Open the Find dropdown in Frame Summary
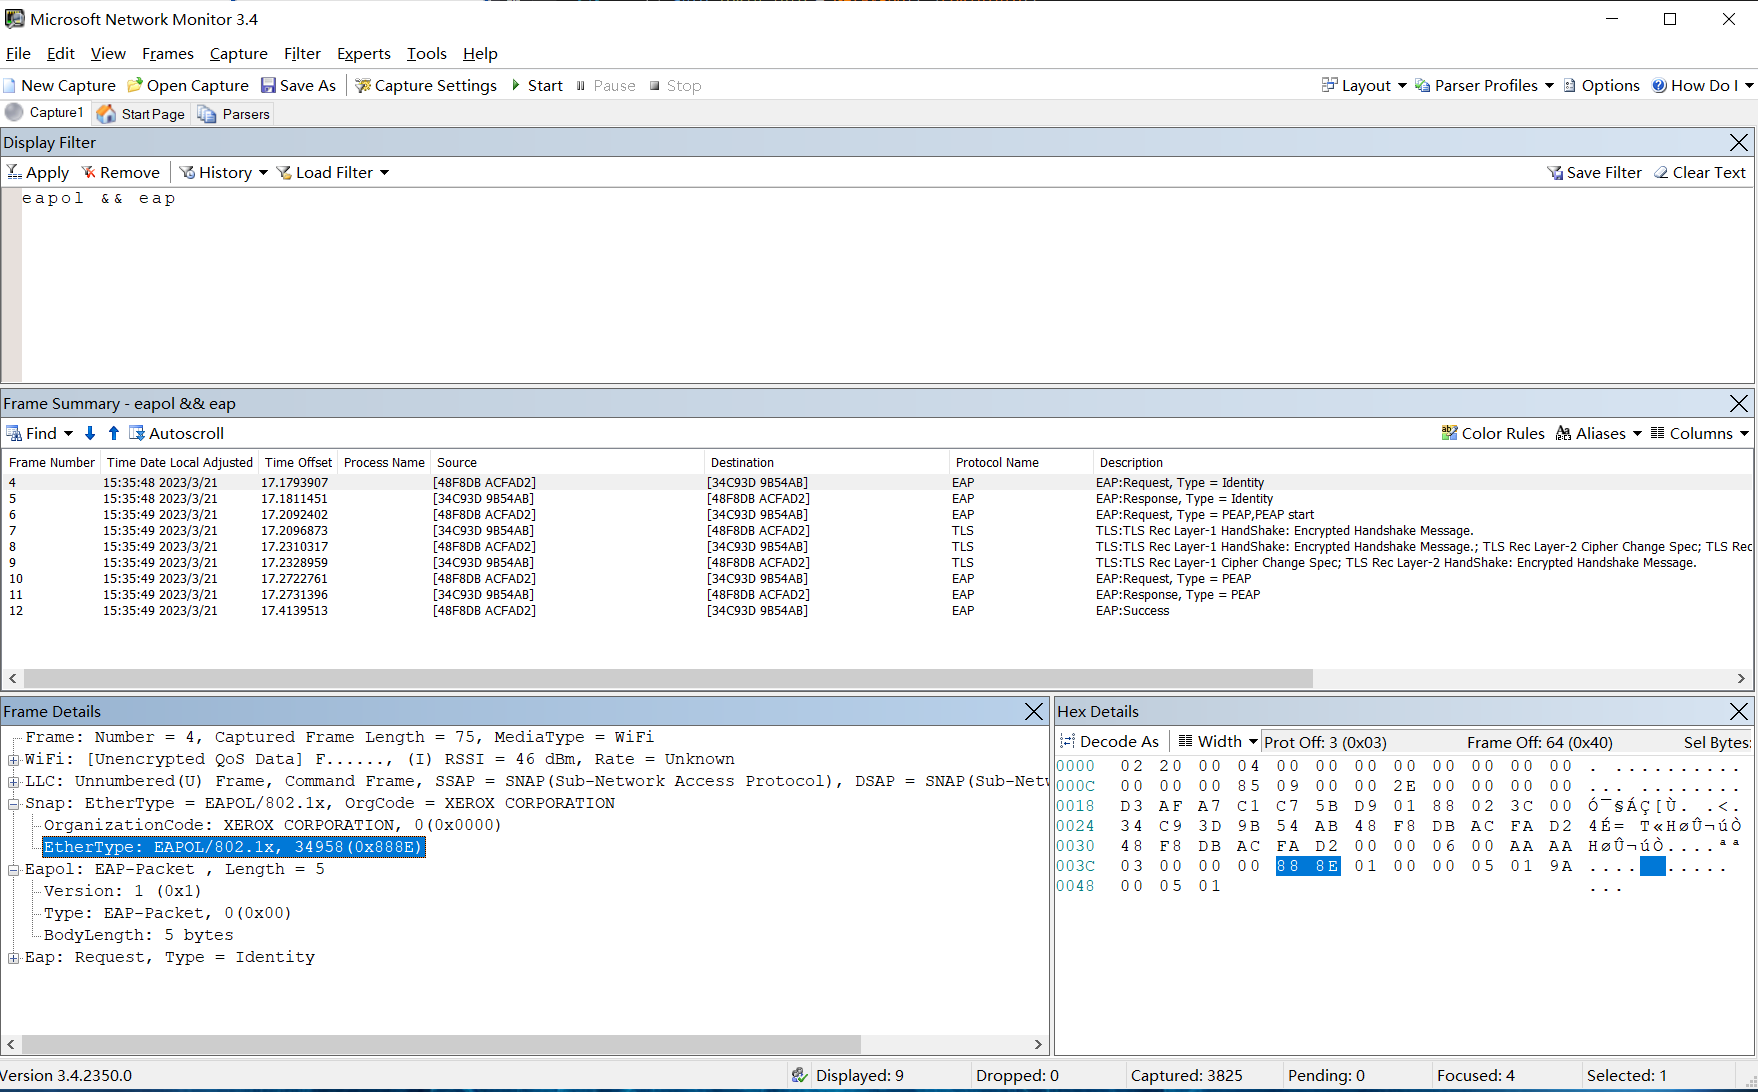This screenshot has width=1758, height=1092. coord(40,434)
